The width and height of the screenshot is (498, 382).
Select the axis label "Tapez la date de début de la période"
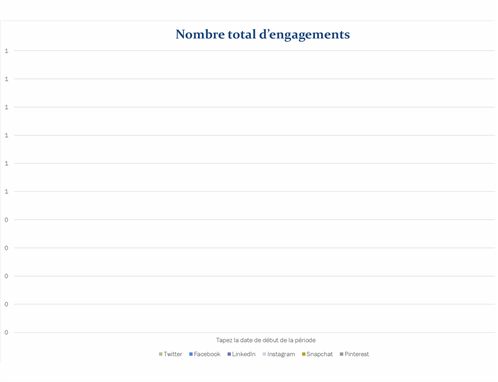[x=266, y=340]
